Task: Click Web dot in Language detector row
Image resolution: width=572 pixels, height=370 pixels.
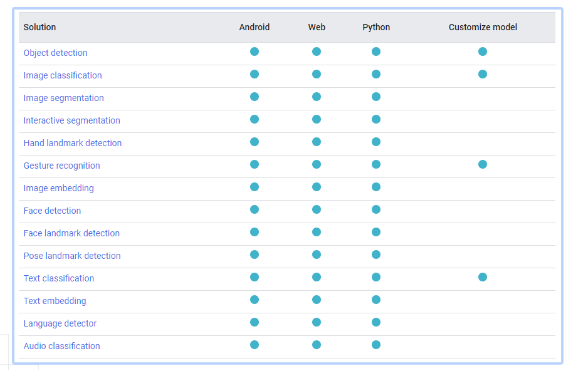Action: (x=316, y=322)
